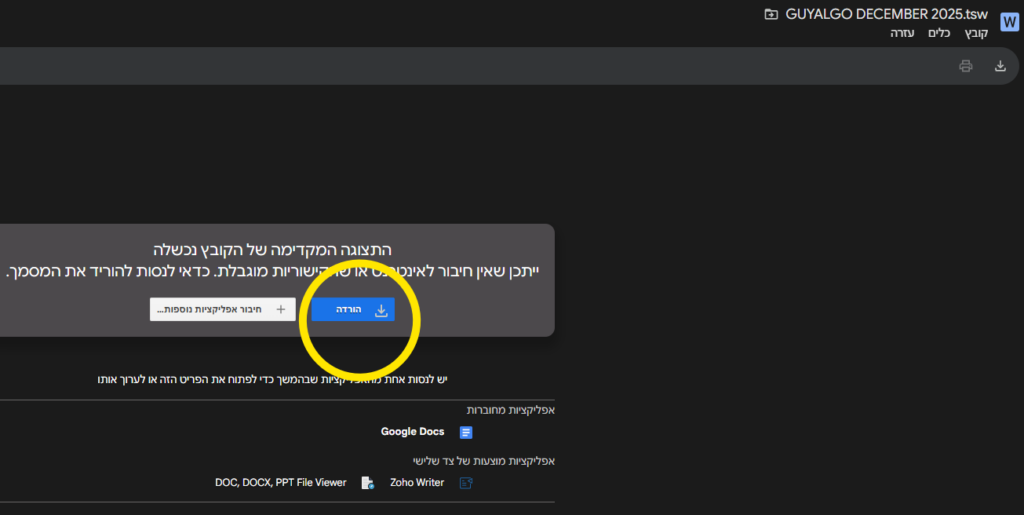Open the עזרה (Help) menu

pos(902,33)
